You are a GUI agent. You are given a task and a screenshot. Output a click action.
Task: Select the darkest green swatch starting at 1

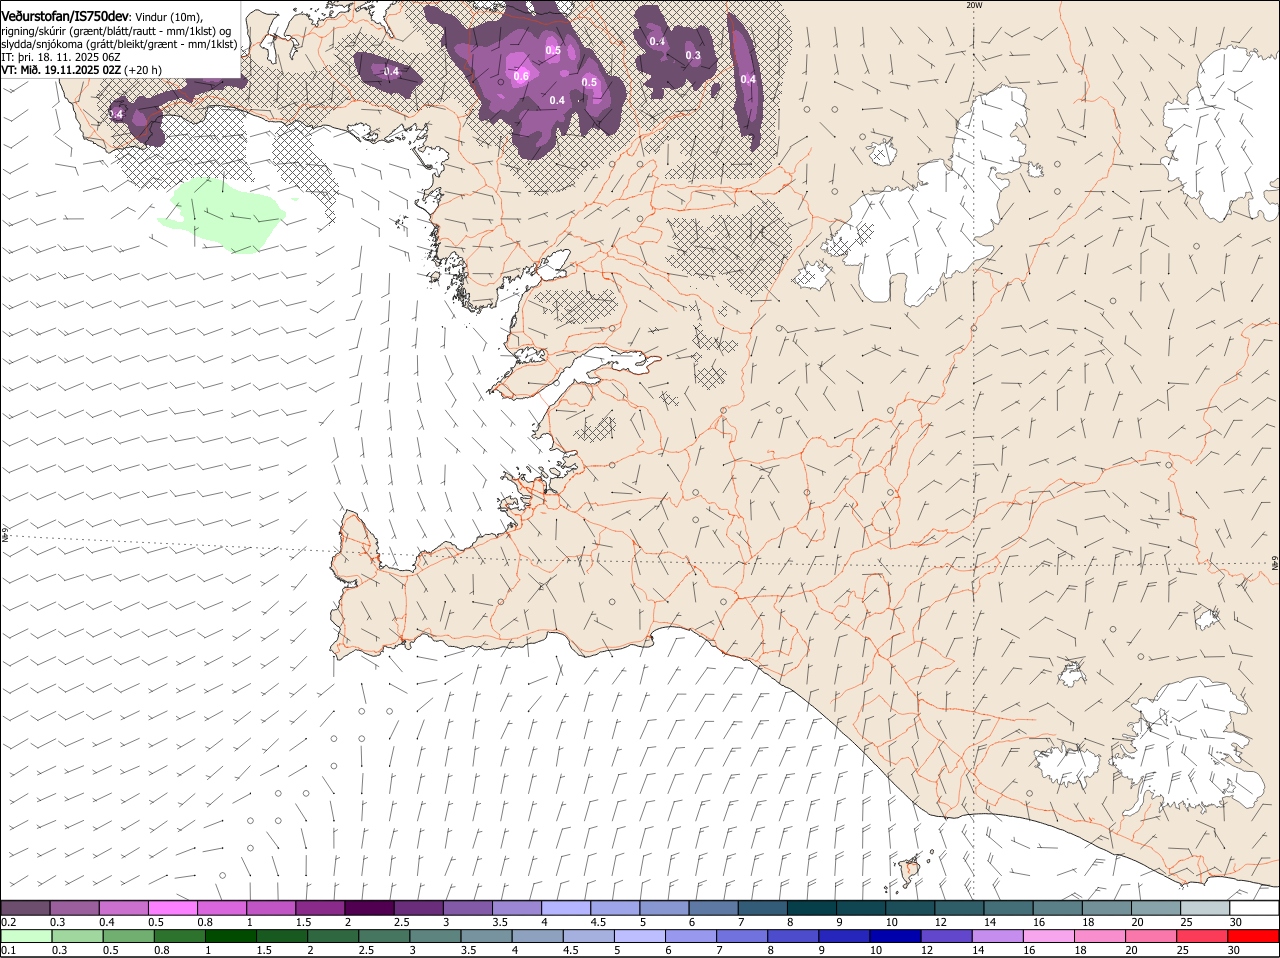click(x=230, y=936)
